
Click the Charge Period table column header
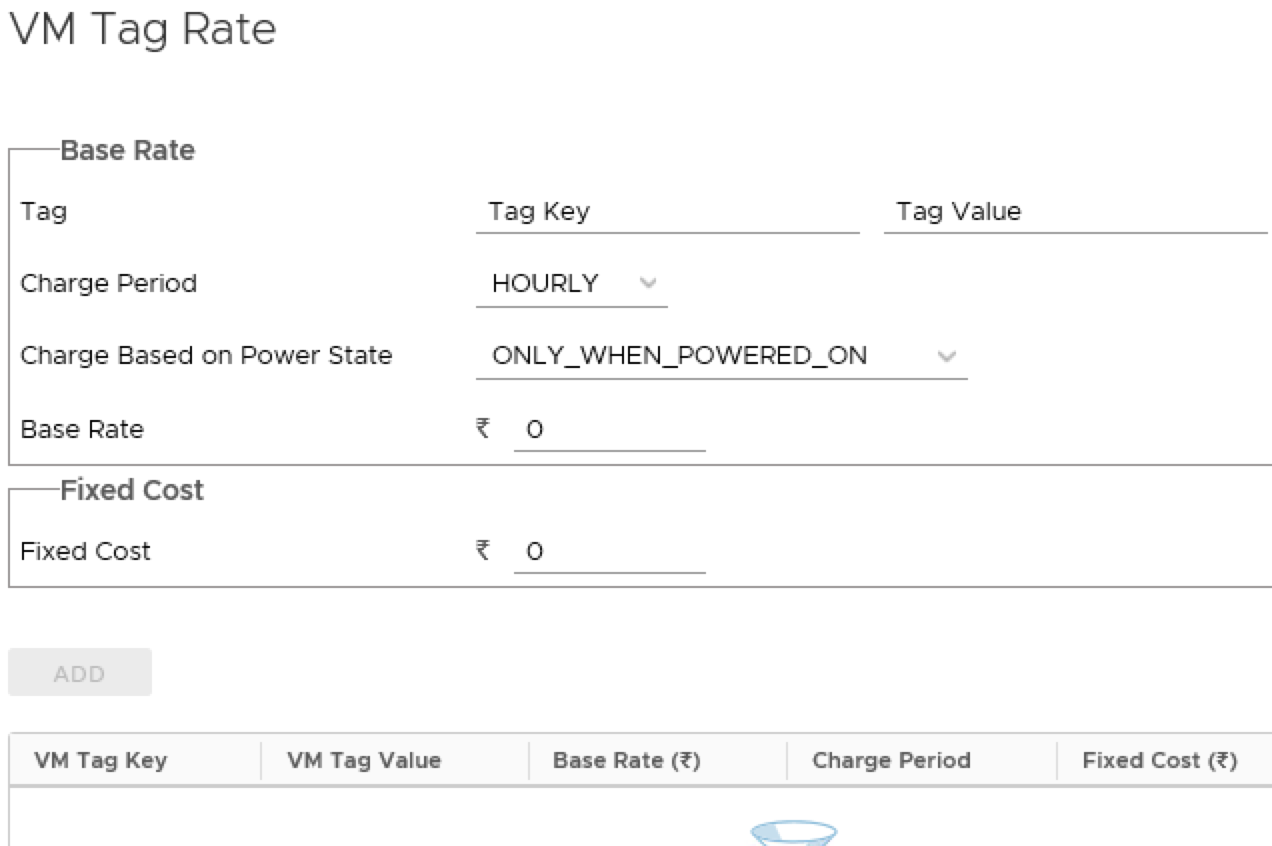(x=891, y=761)
